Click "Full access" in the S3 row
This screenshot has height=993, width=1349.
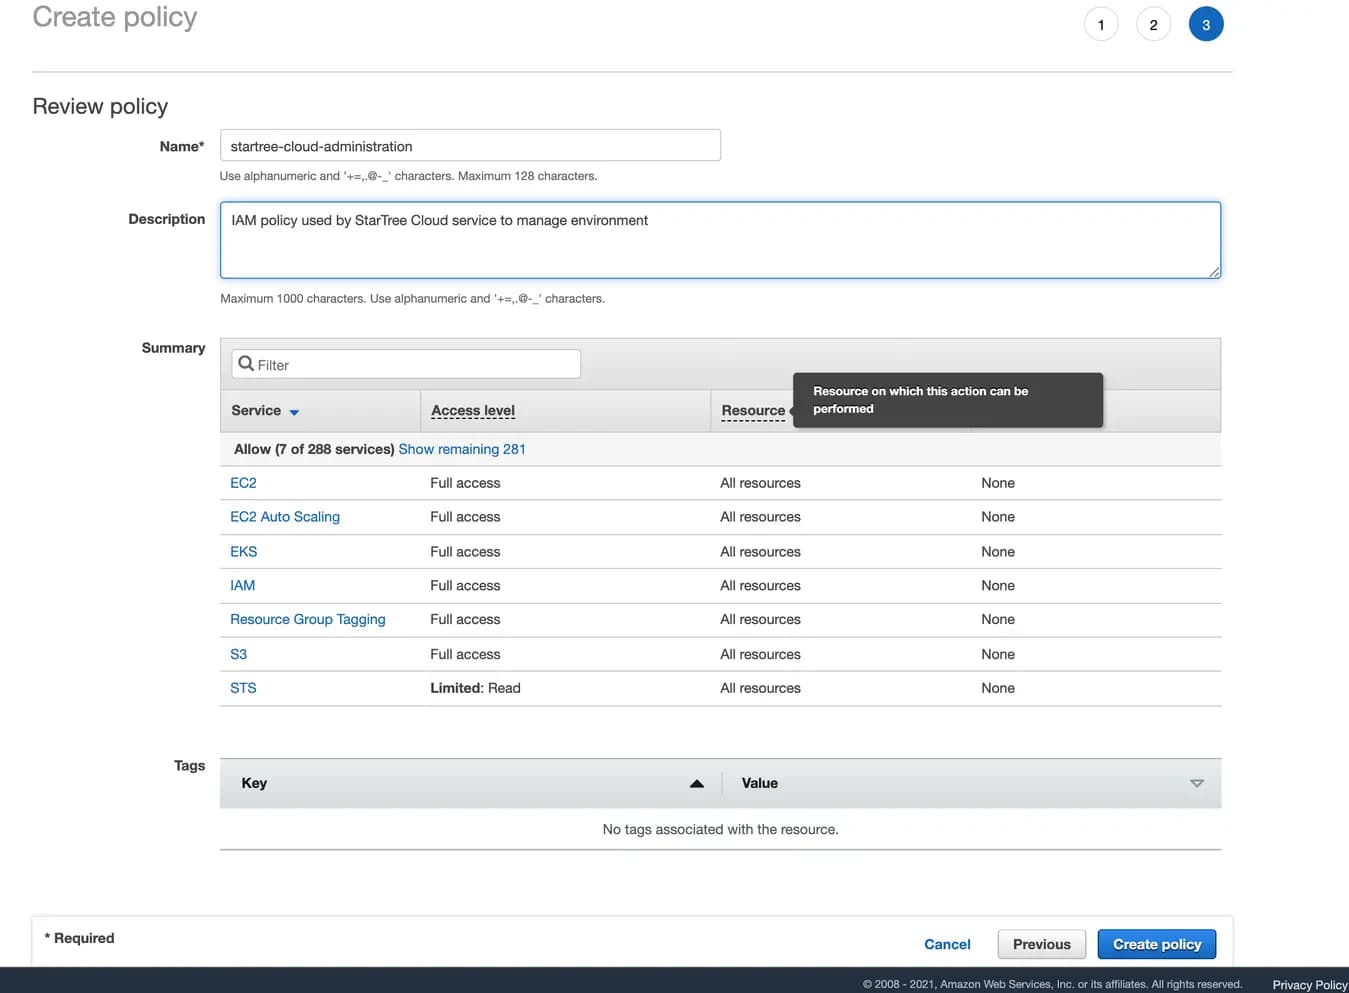pyautogui.click(x=465, y=654)
